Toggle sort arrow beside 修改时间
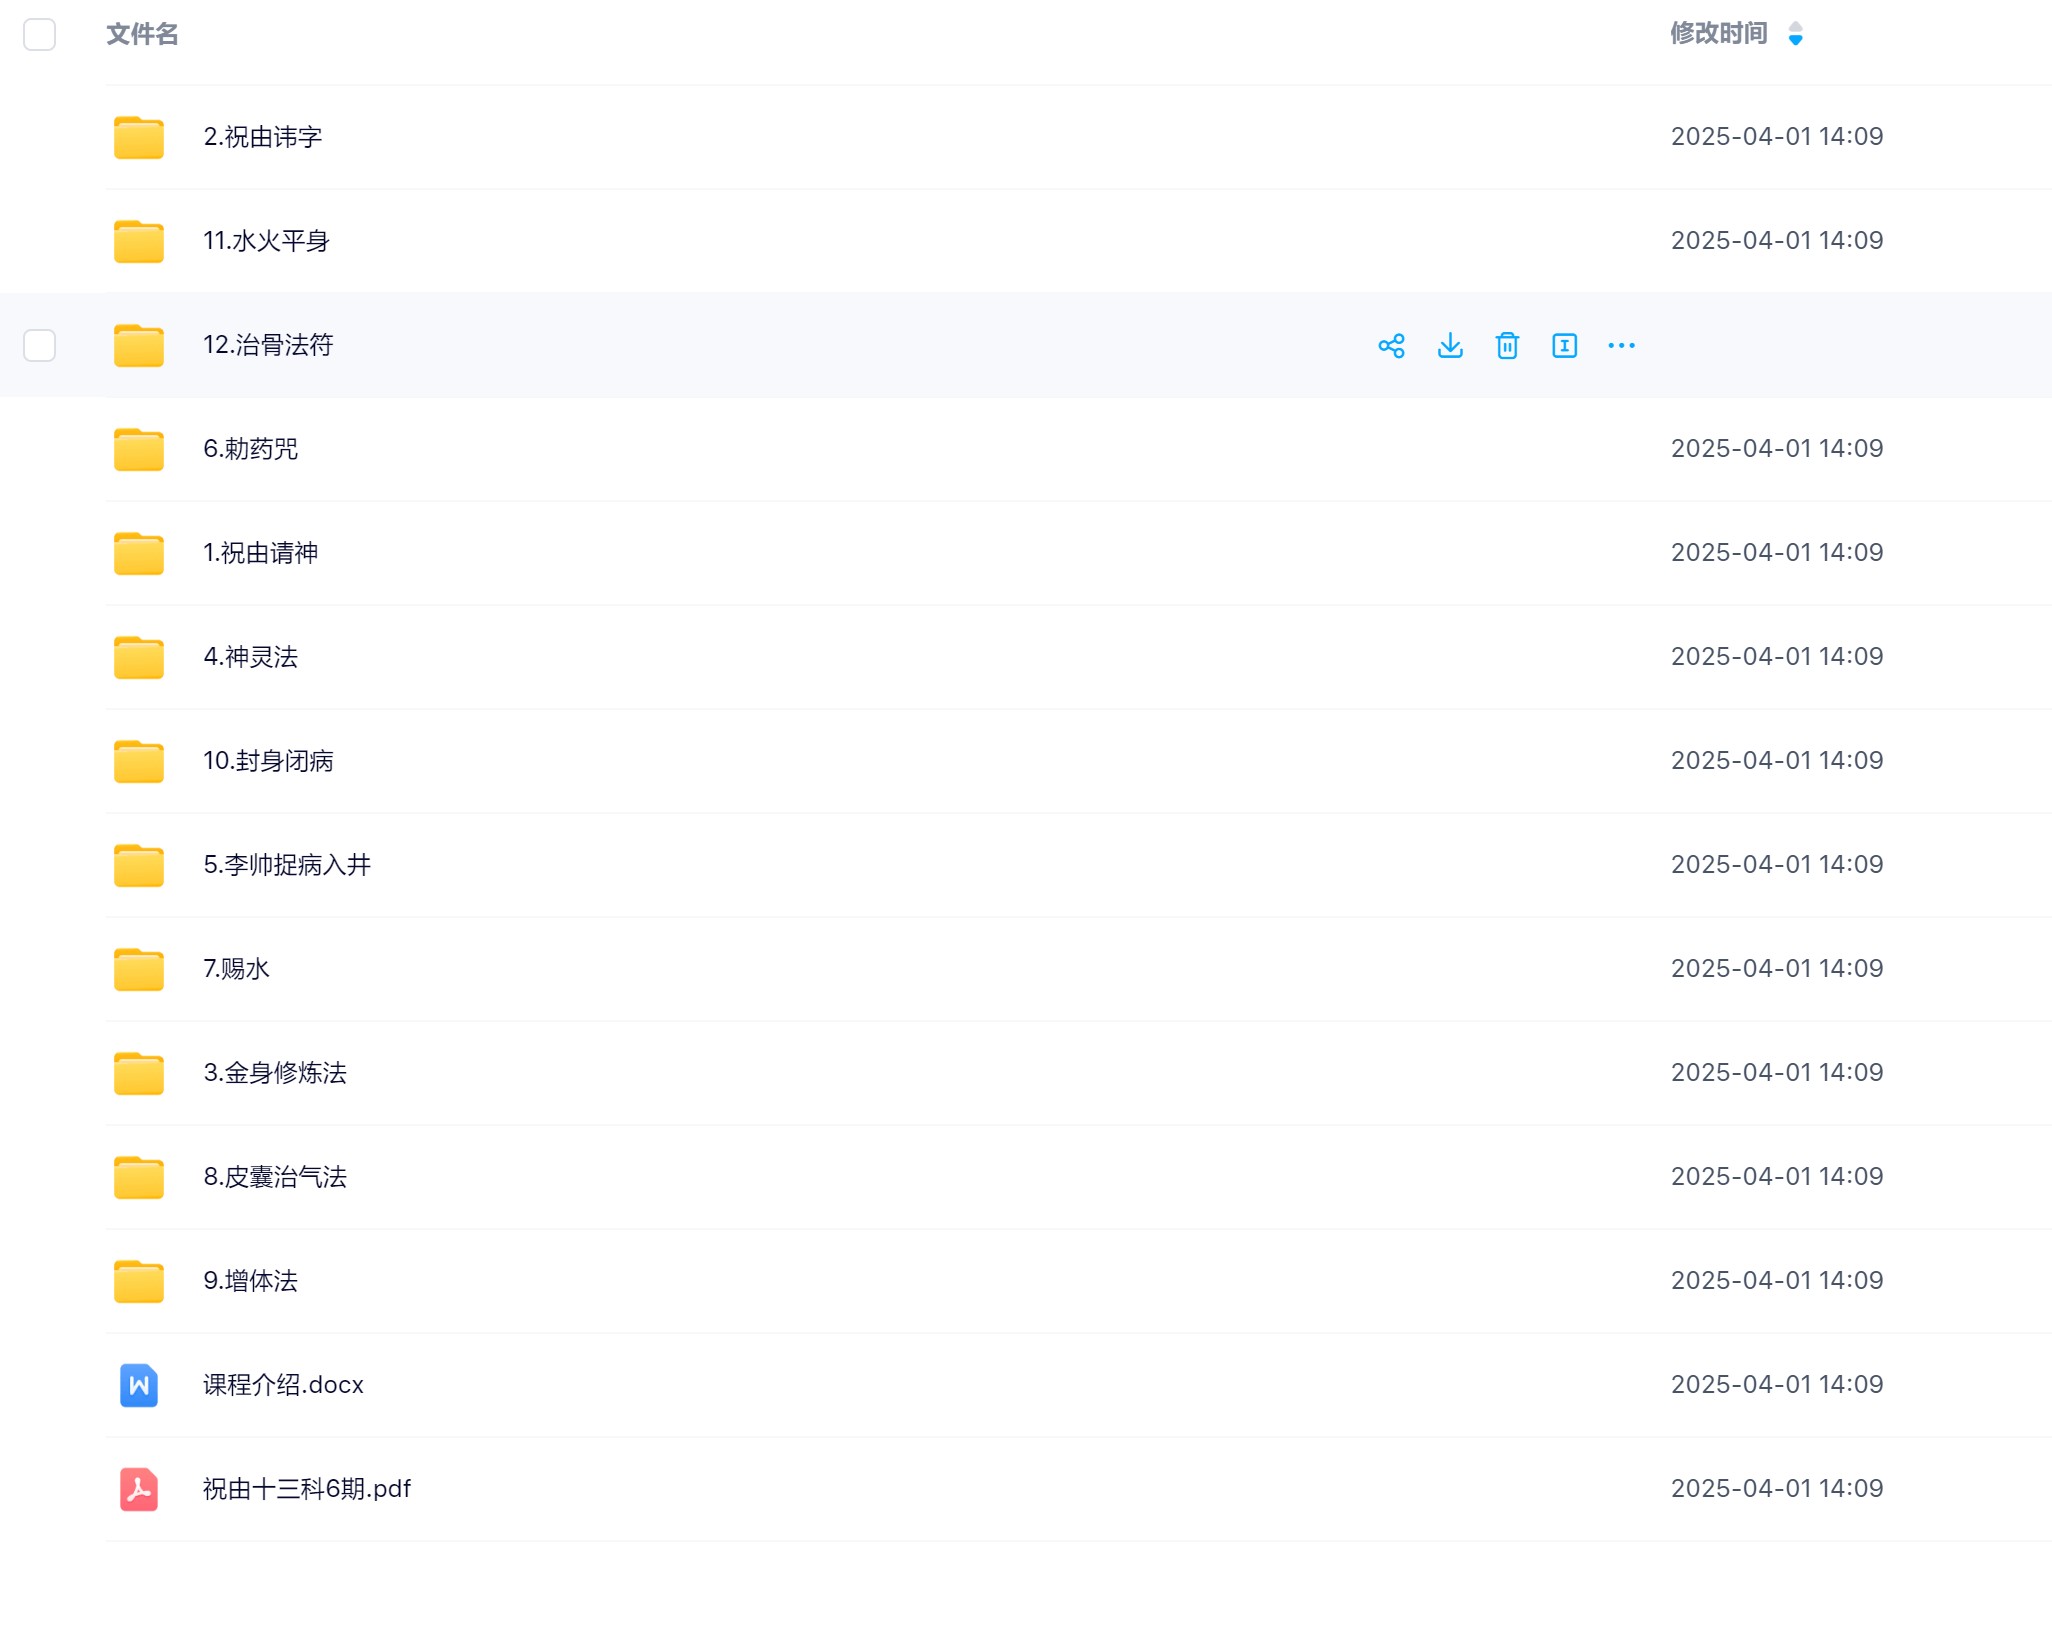The image size is (2052, 1632). (x=1795, y=34)
